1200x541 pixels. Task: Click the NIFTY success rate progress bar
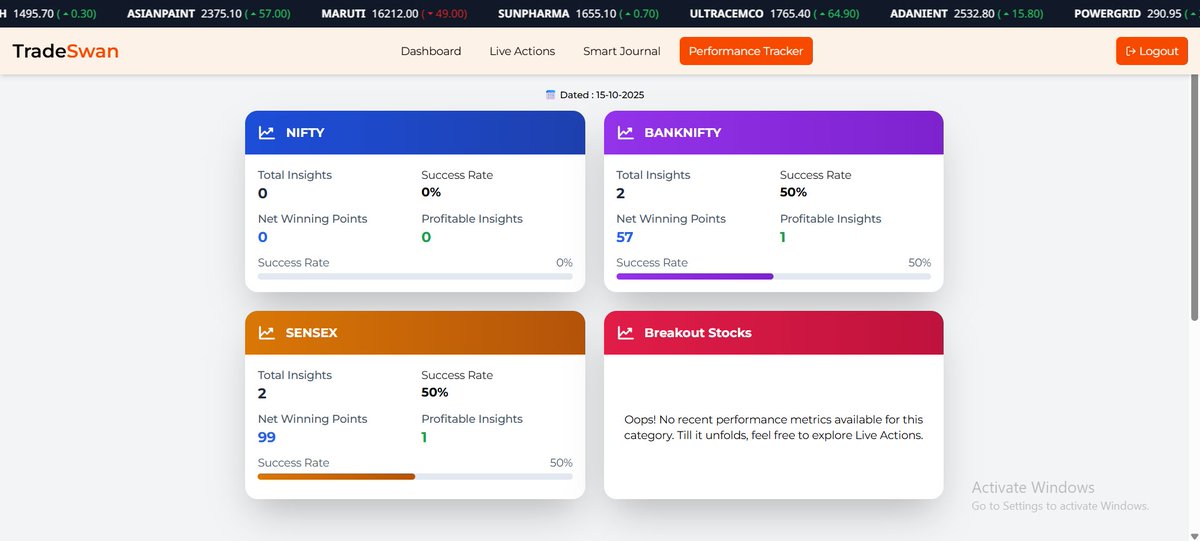coord(415,276)
